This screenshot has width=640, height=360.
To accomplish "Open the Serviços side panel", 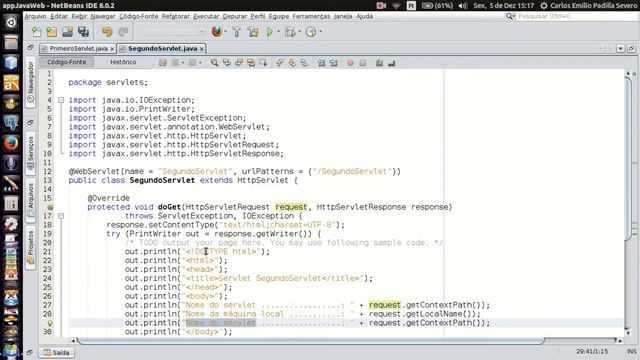I will pos(31,153).
